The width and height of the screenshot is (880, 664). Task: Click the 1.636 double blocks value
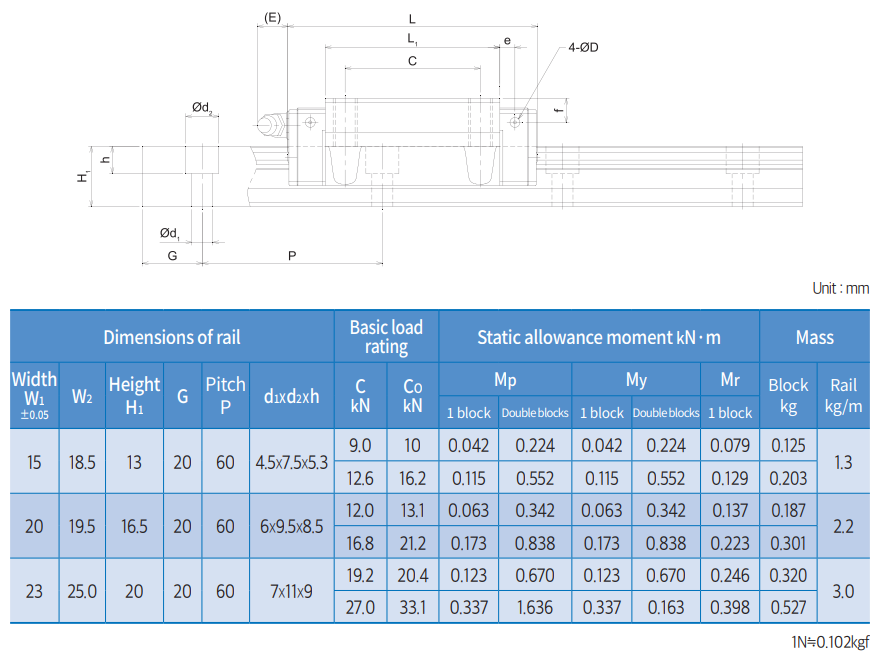(535, 607)
